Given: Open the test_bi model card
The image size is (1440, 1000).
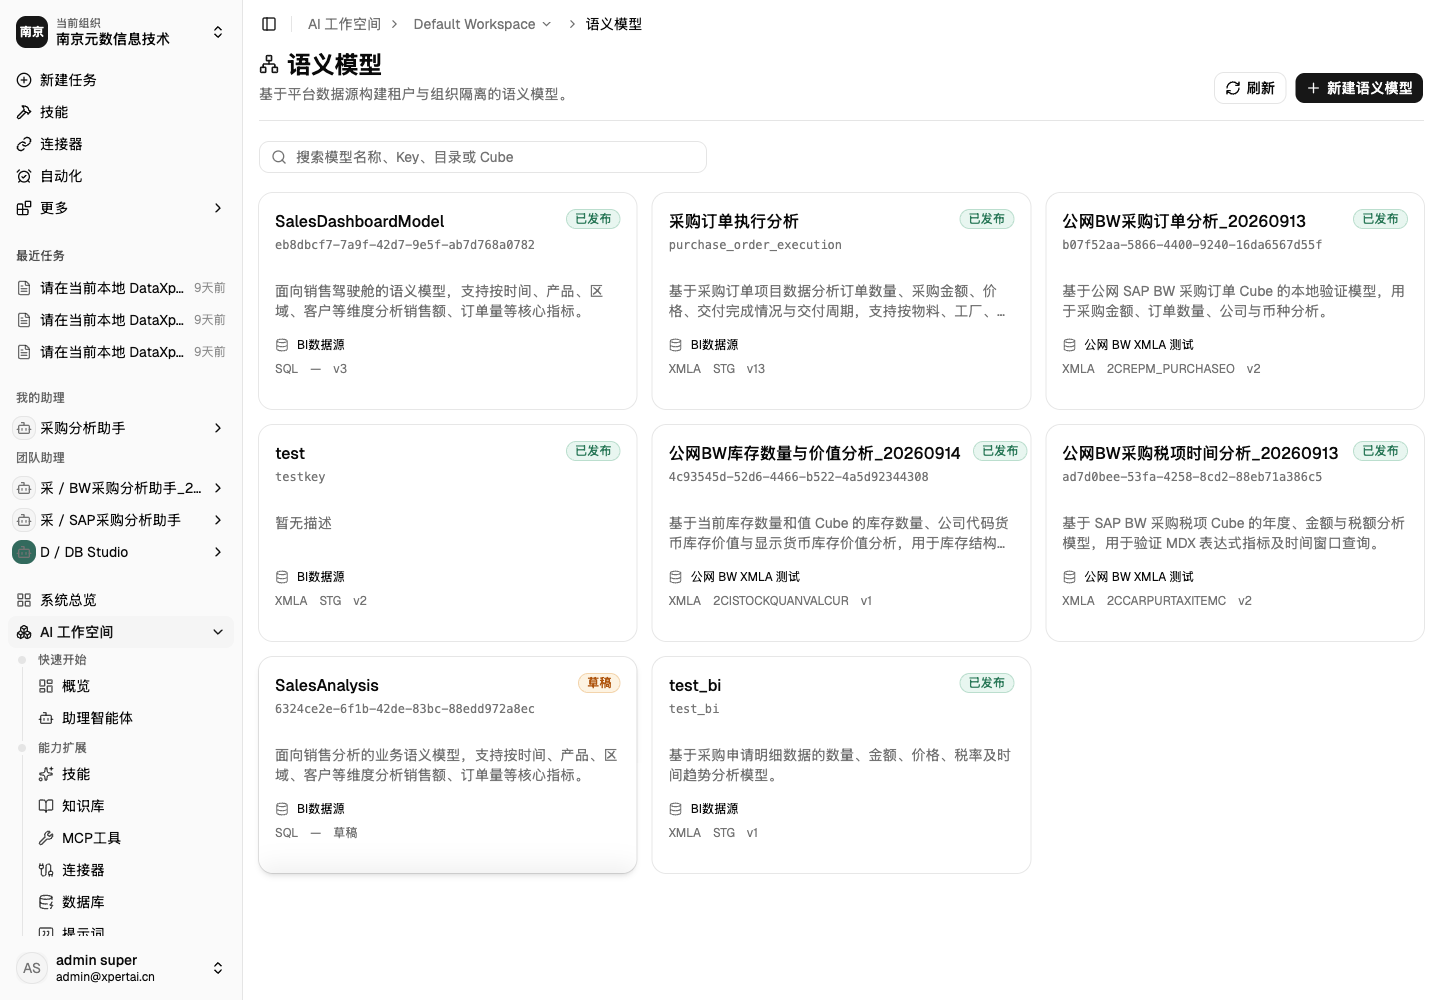Looking at the screenshot, I should coord(841,765).
